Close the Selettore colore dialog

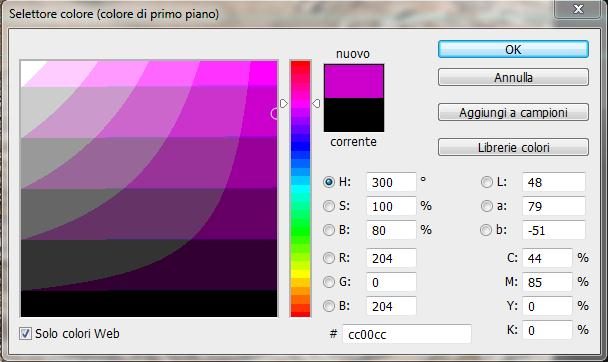click(x=578, y=9)
